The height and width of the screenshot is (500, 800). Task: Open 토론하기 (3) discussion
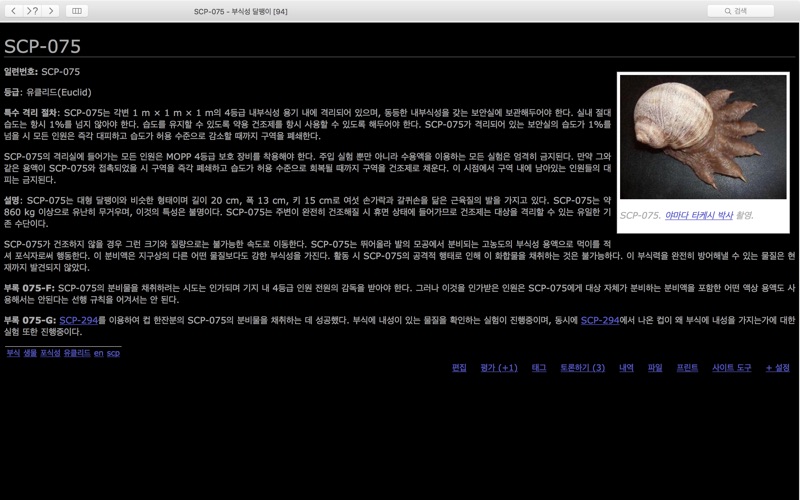(x=583, y=367)
